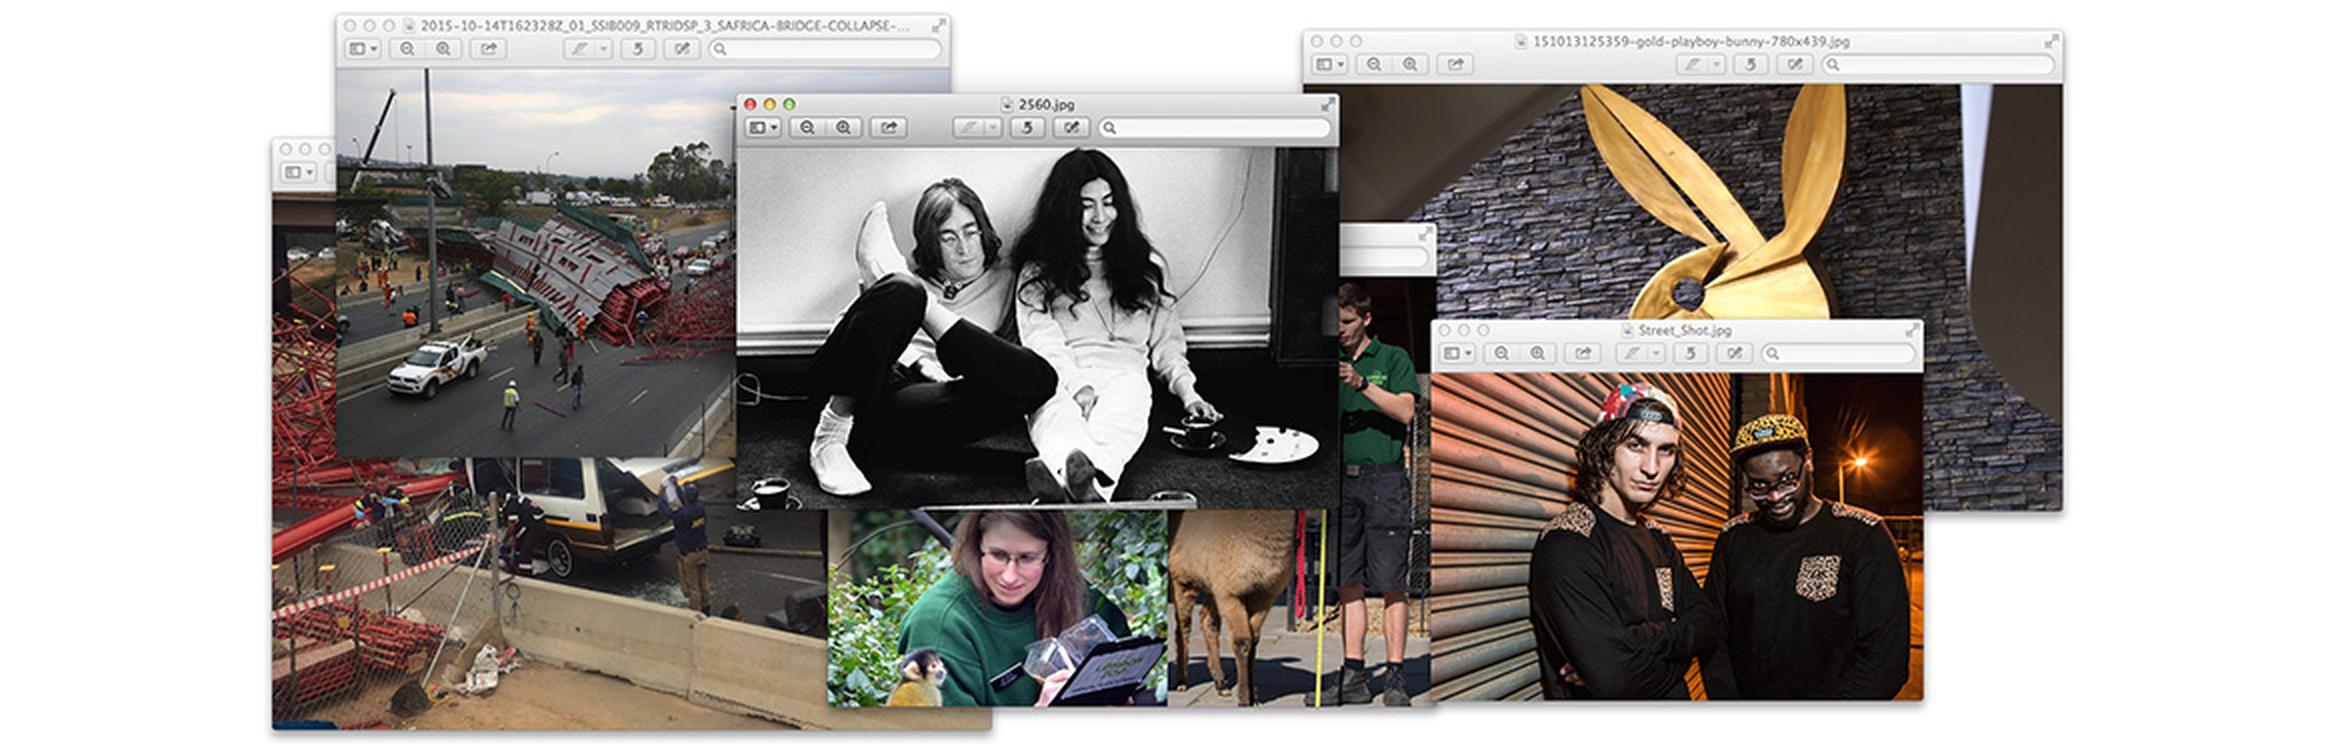2340x744 pixels.
Task: Zoom out in the 2560.jpg window
Action: [x=807, y=128]
